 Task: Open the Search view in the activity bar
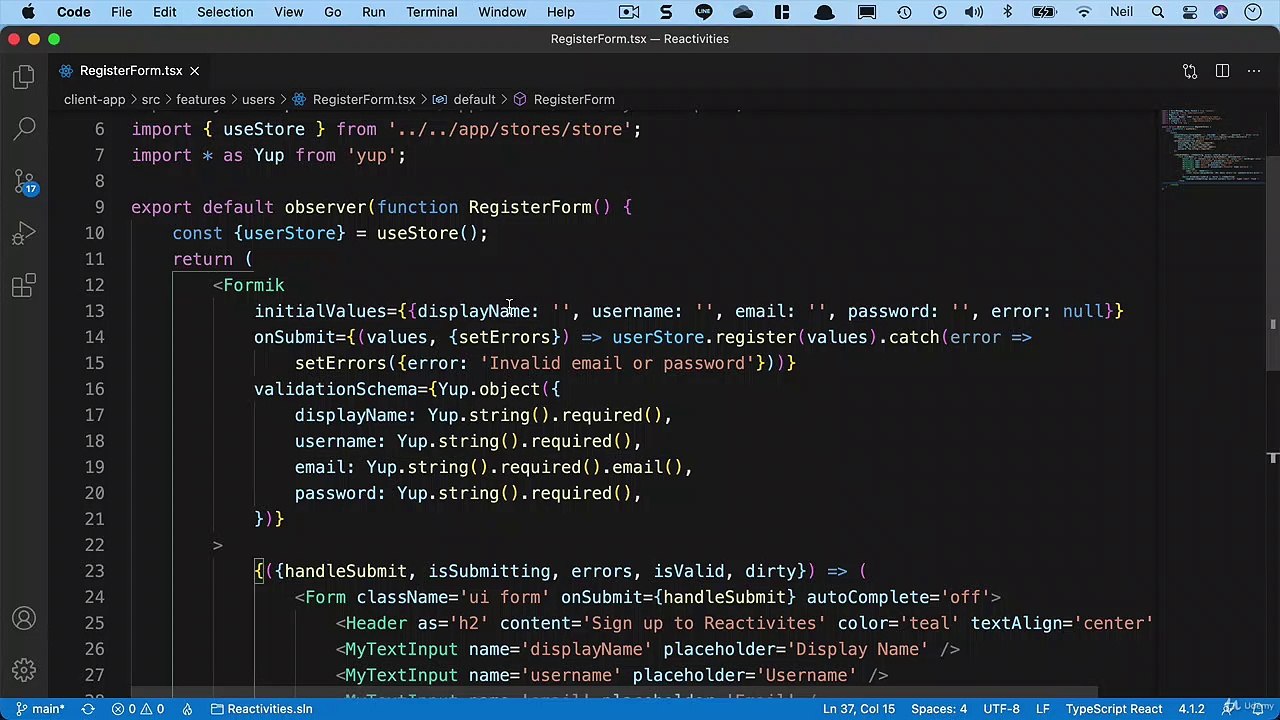24,128
